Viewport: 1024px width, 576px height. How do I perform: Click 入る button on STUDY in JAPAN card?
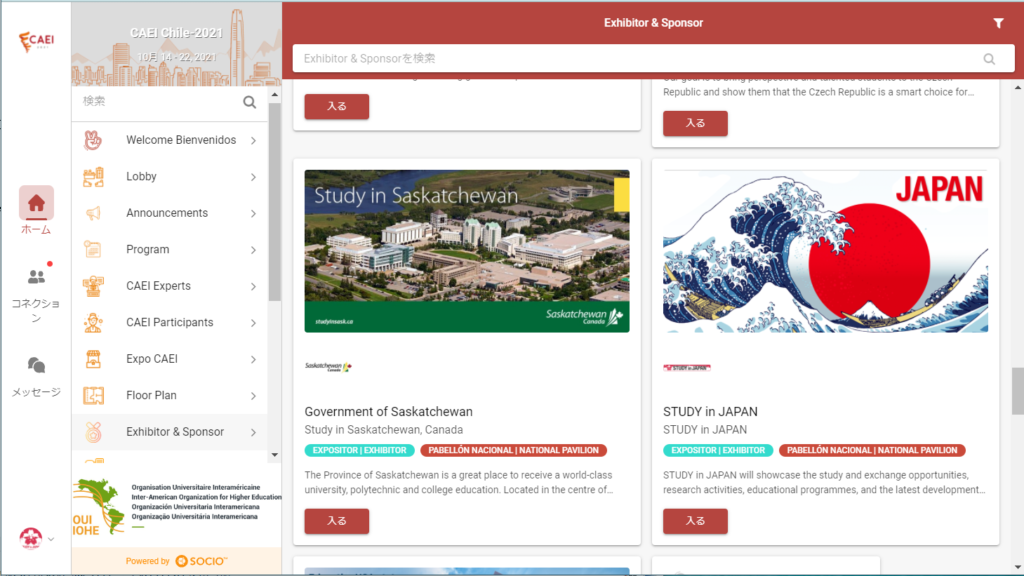click(695, 521)
